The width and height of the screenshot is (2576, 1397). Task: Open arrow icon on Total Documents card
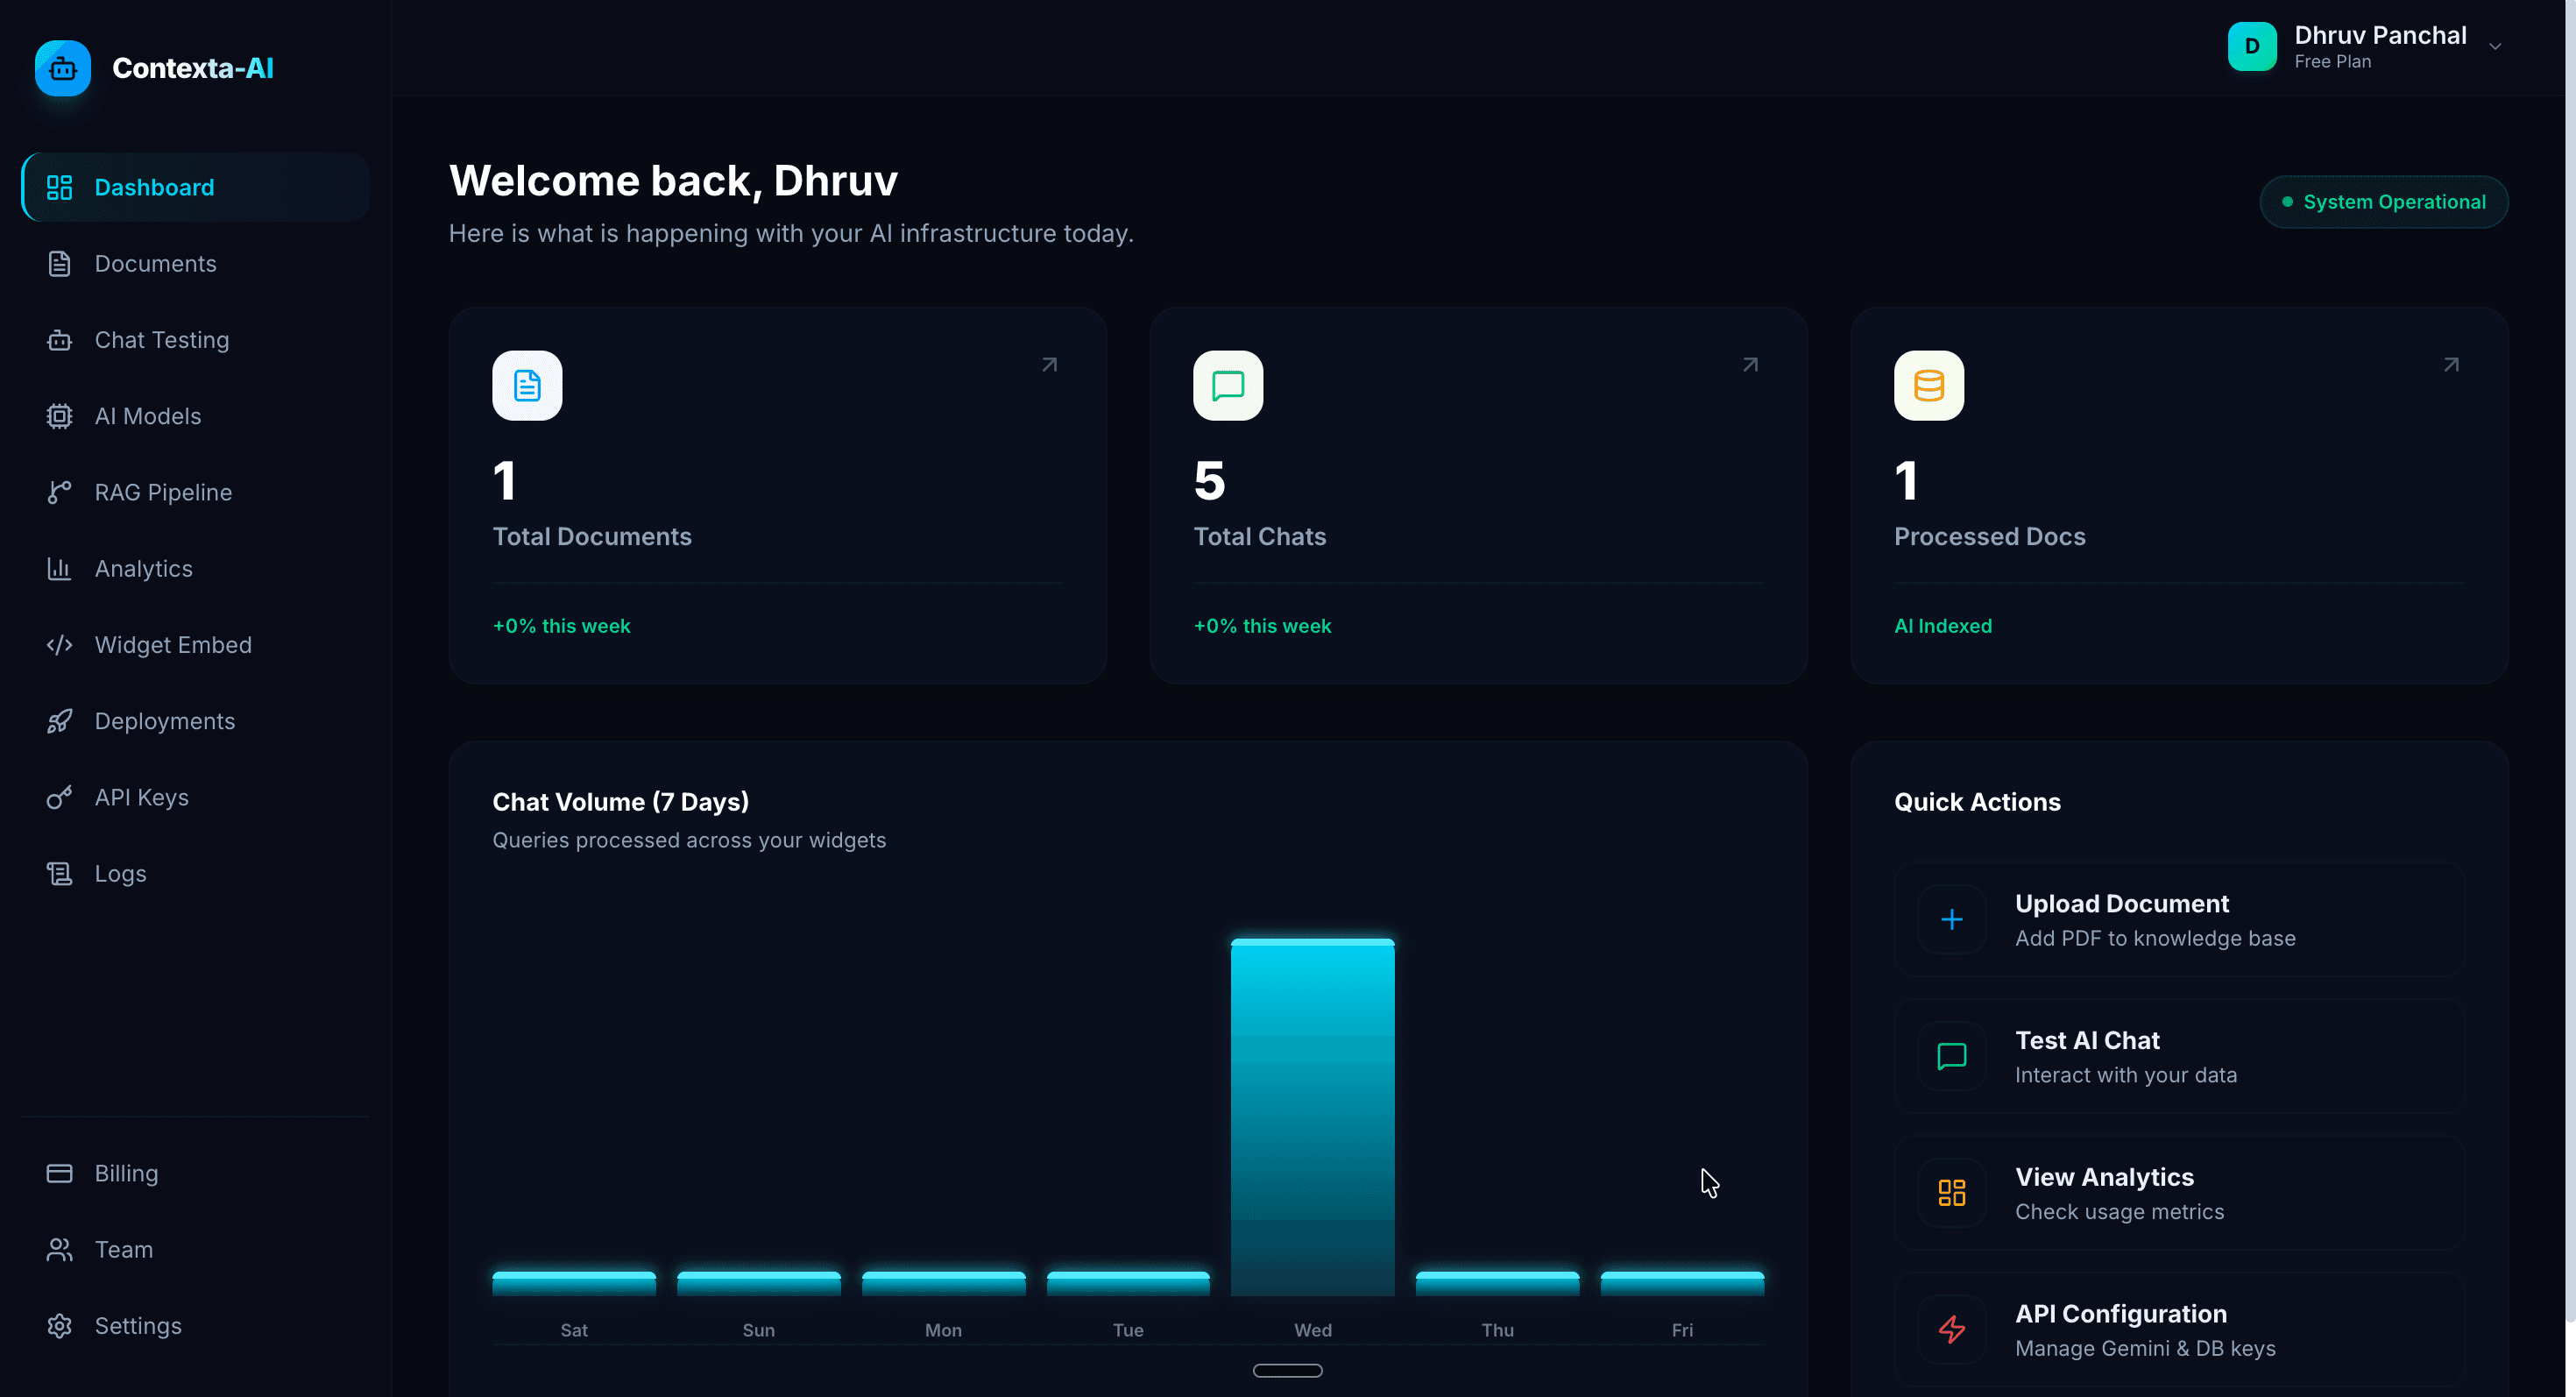(x=1049, y=365)
